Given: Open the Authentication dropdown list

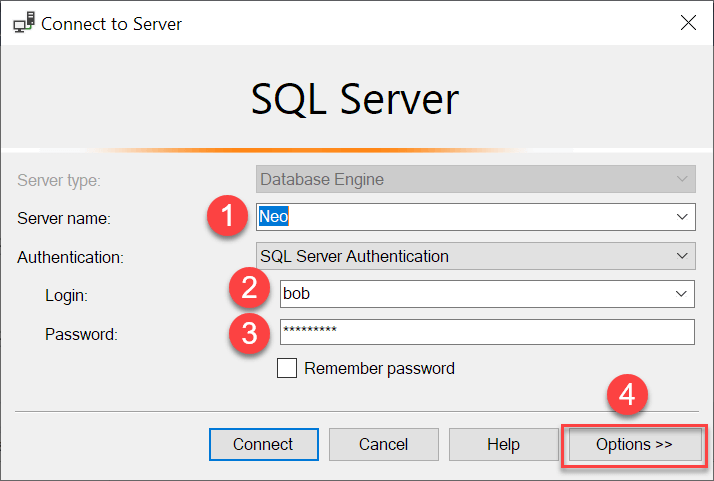Looking at the screenshot, I should 474,256.
